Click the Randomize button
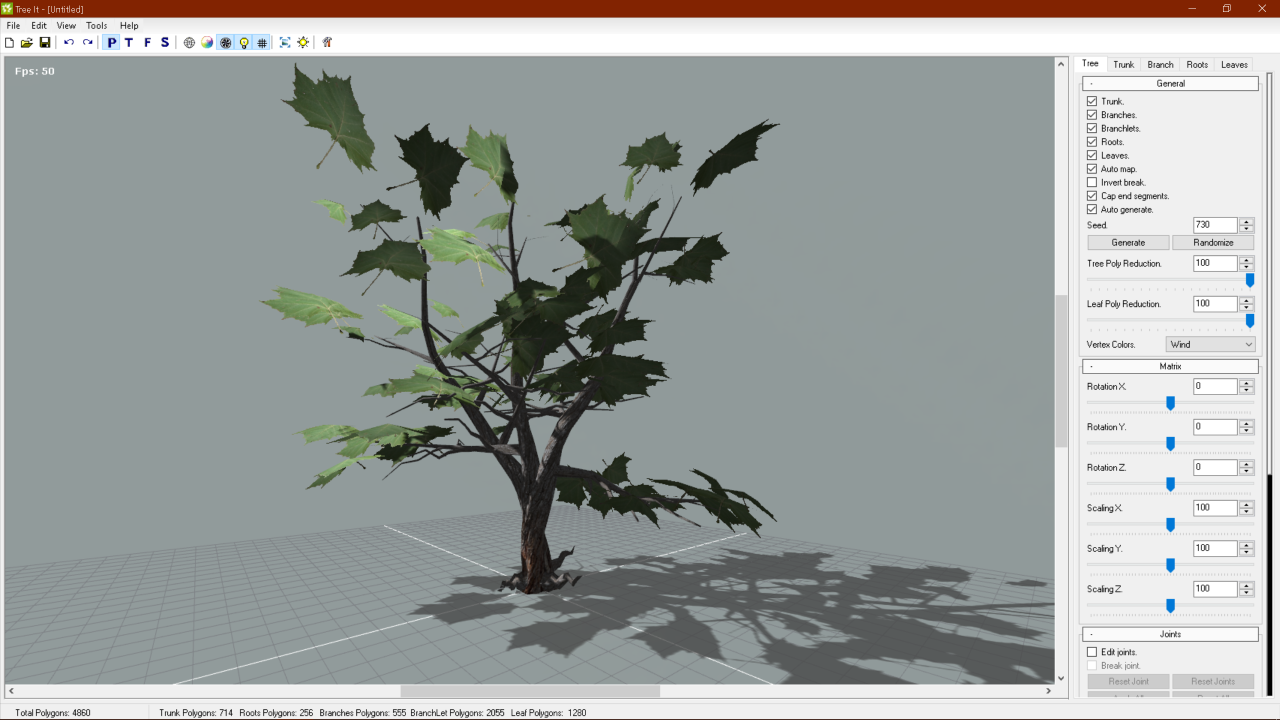The width and height of the screenshot is (1280, 720). [x=1213, y=243]
